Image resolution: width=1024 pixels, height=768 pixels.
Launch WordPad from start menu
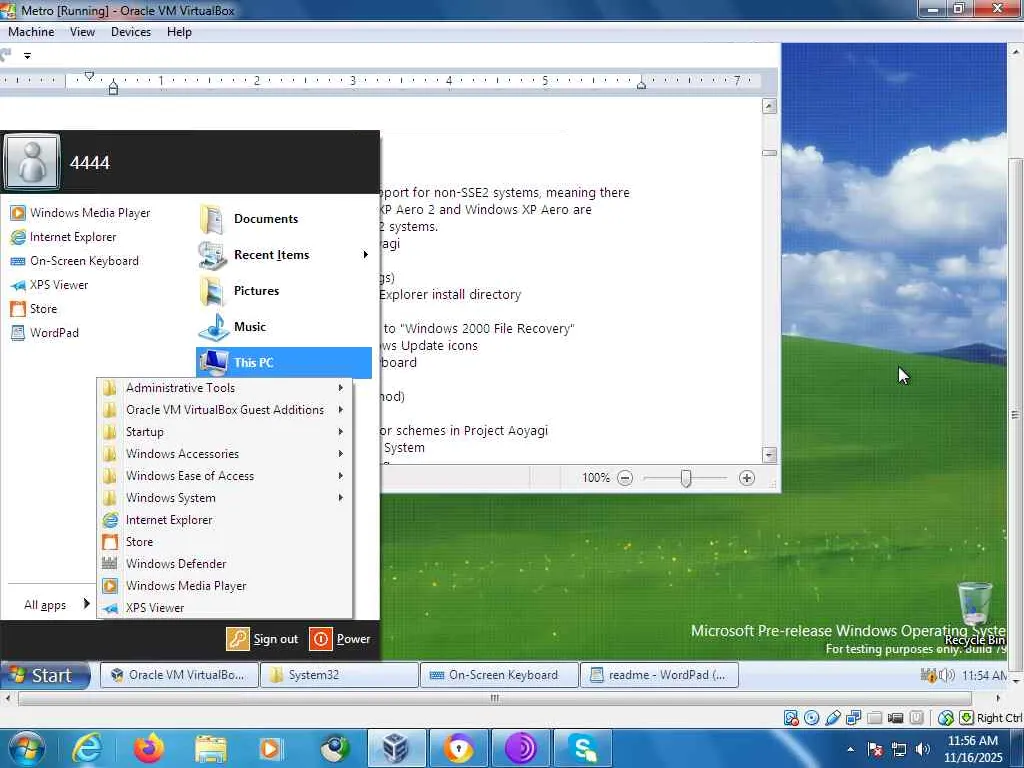click(x=44, y=333)
